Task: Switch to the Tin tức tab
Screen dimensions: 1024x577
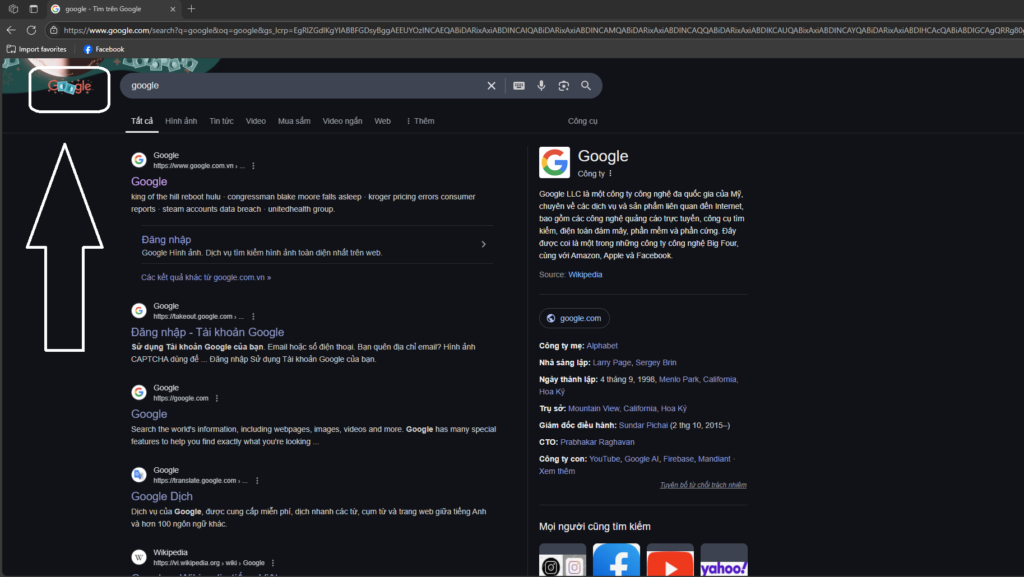Action: 221,121
